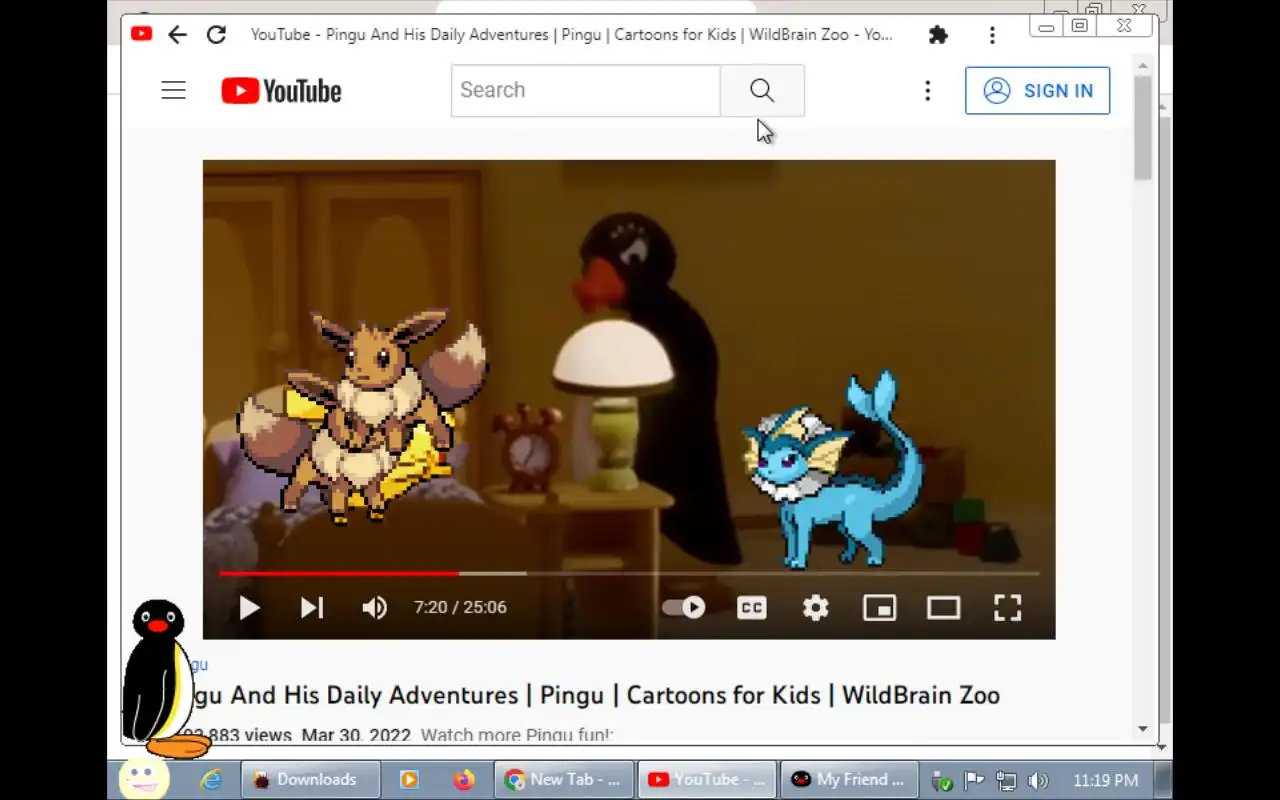The image size is (1280, 800).
Task: Open the network tray icon
Action: point(1006,781)
